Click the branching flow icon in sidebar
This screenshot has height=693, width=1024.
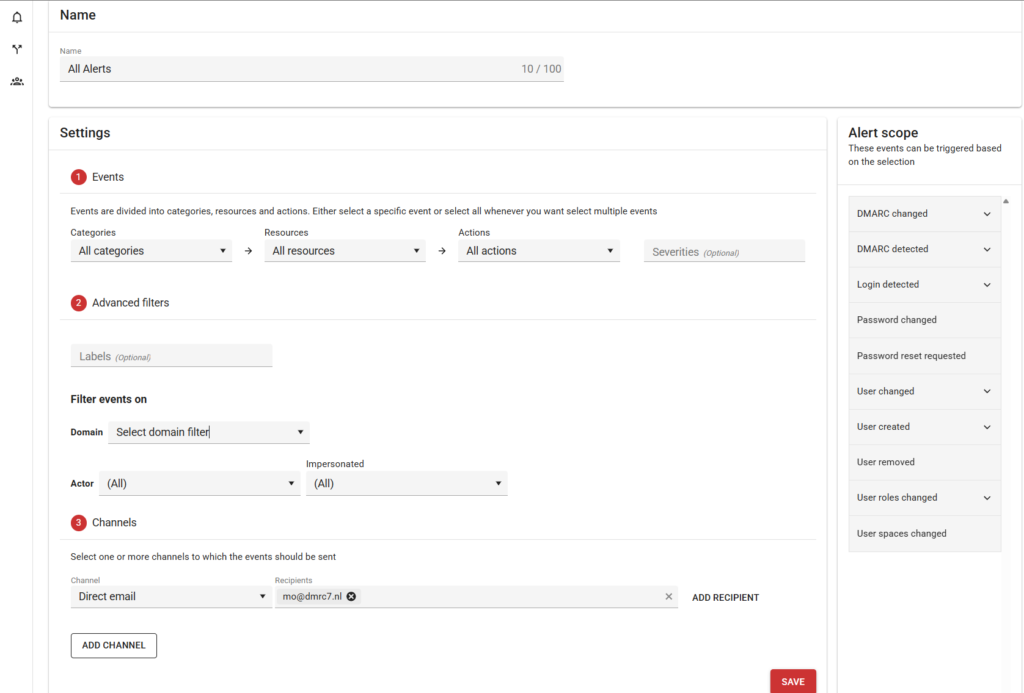click(x=17, y=49)
